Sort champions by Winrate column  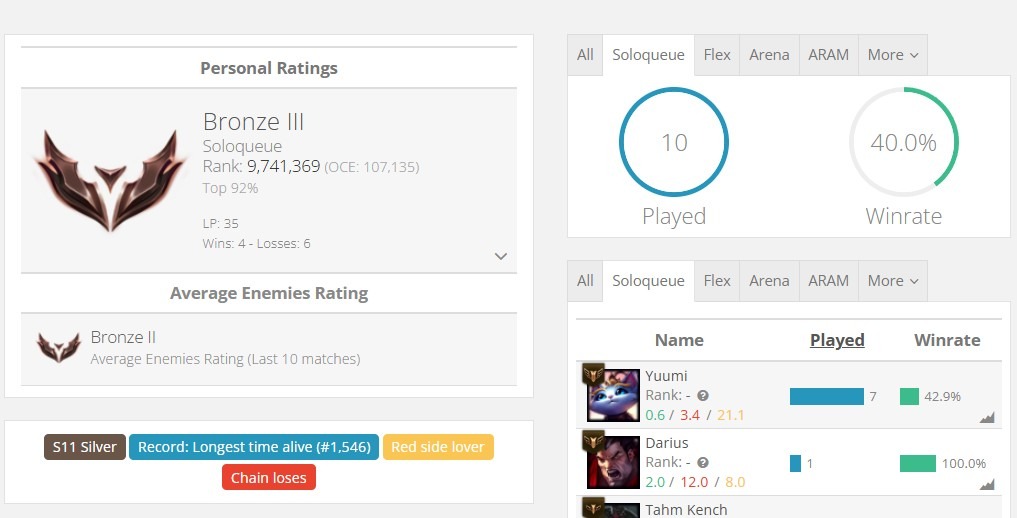point(947,340)
